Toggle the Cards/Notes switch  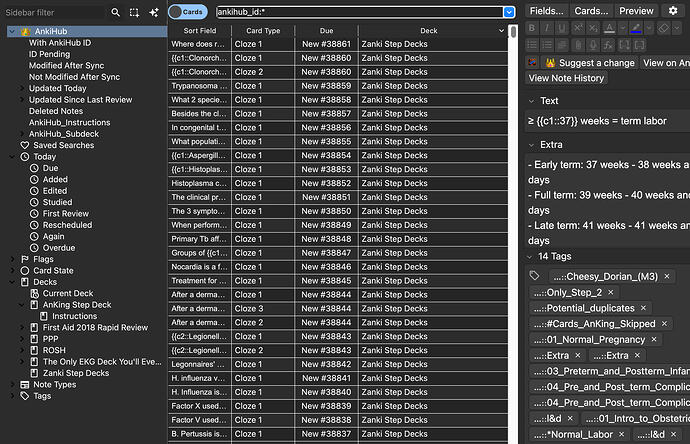tap(188, 12)
